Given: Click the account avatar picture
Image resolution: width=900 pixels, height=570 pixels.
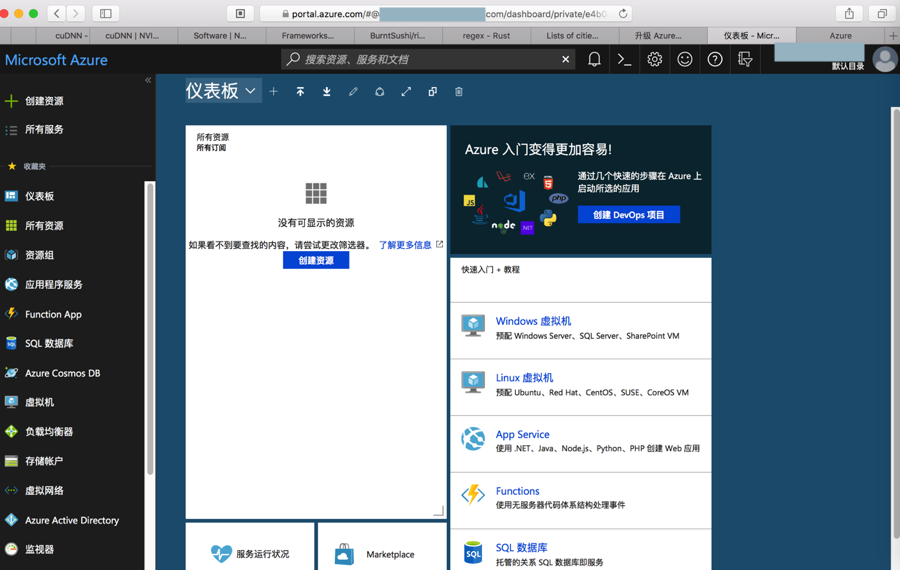Looking at the screenshot, I should coord(885,59).
